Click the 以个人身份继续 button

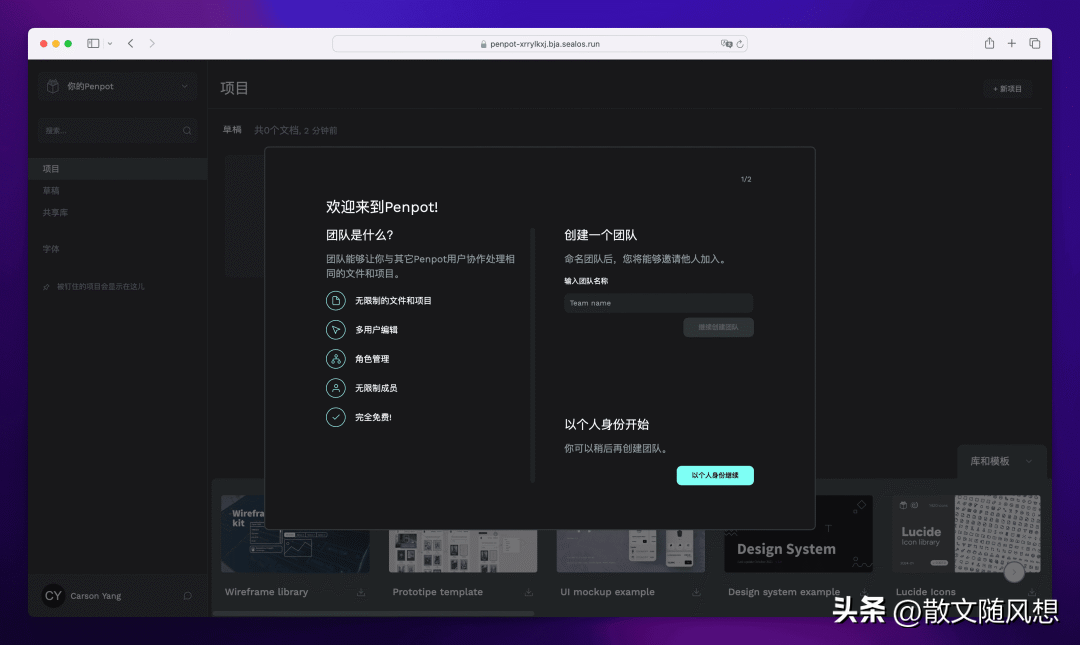click(x=715, y=475)
